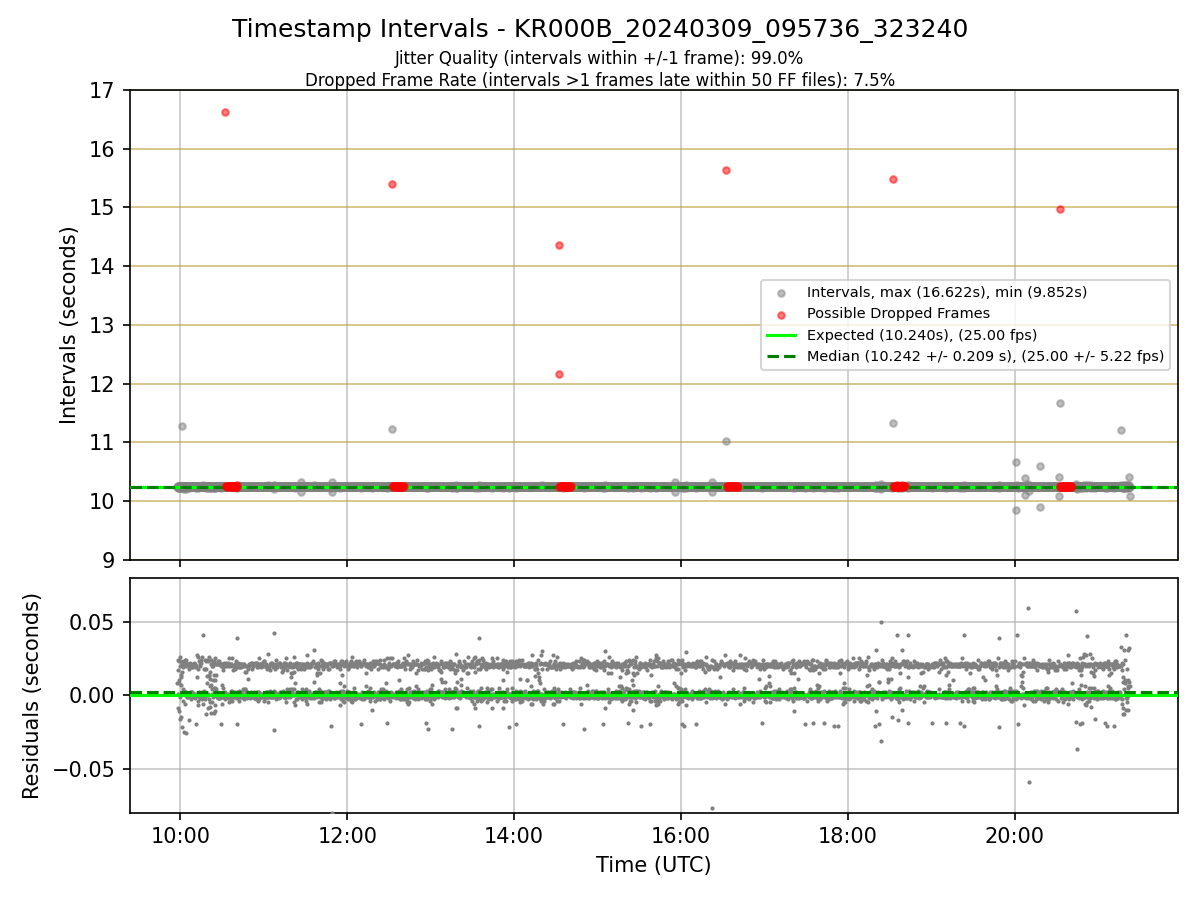1200x900 pixels.
Task: Click the highest red dropped-frame point near 16.6 seconds
Action: click(225, 112)
